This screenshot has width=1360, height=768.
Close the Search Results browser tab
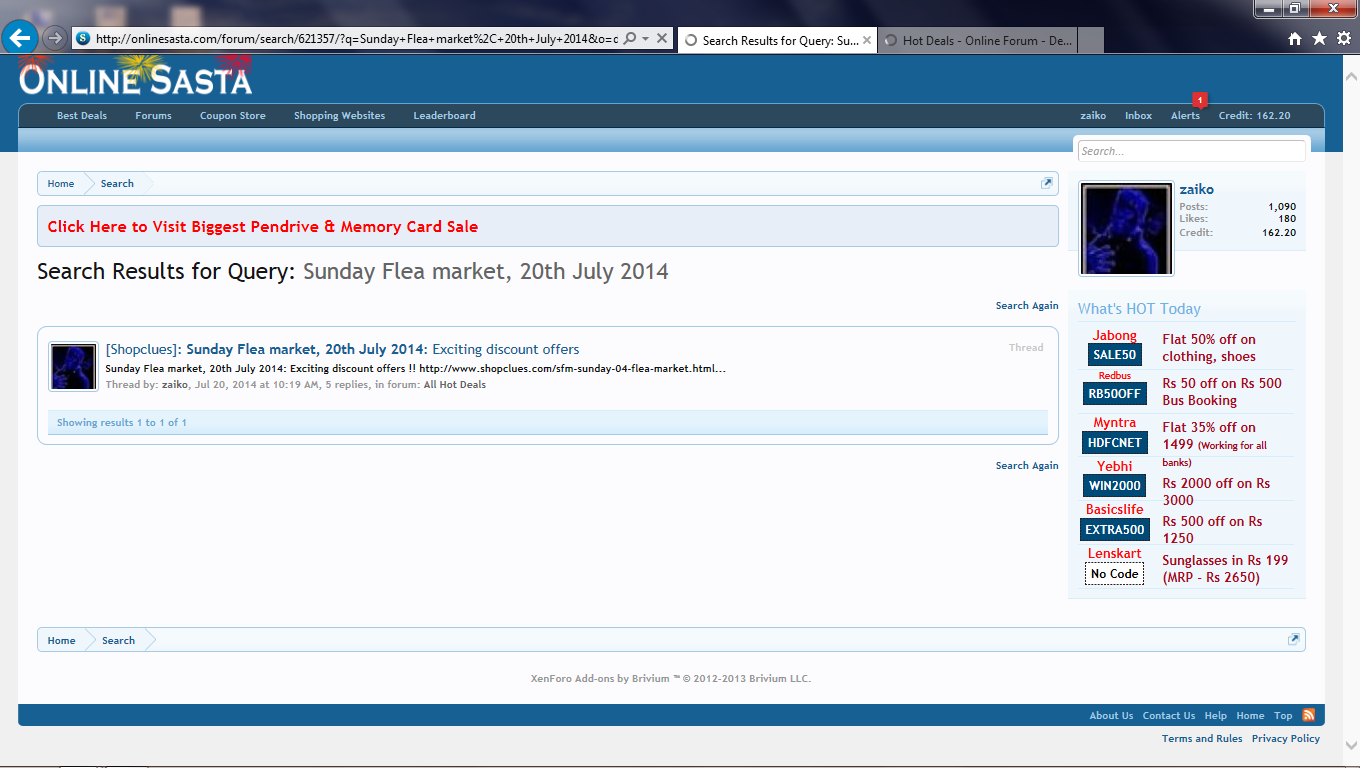(x=866, y=40)
